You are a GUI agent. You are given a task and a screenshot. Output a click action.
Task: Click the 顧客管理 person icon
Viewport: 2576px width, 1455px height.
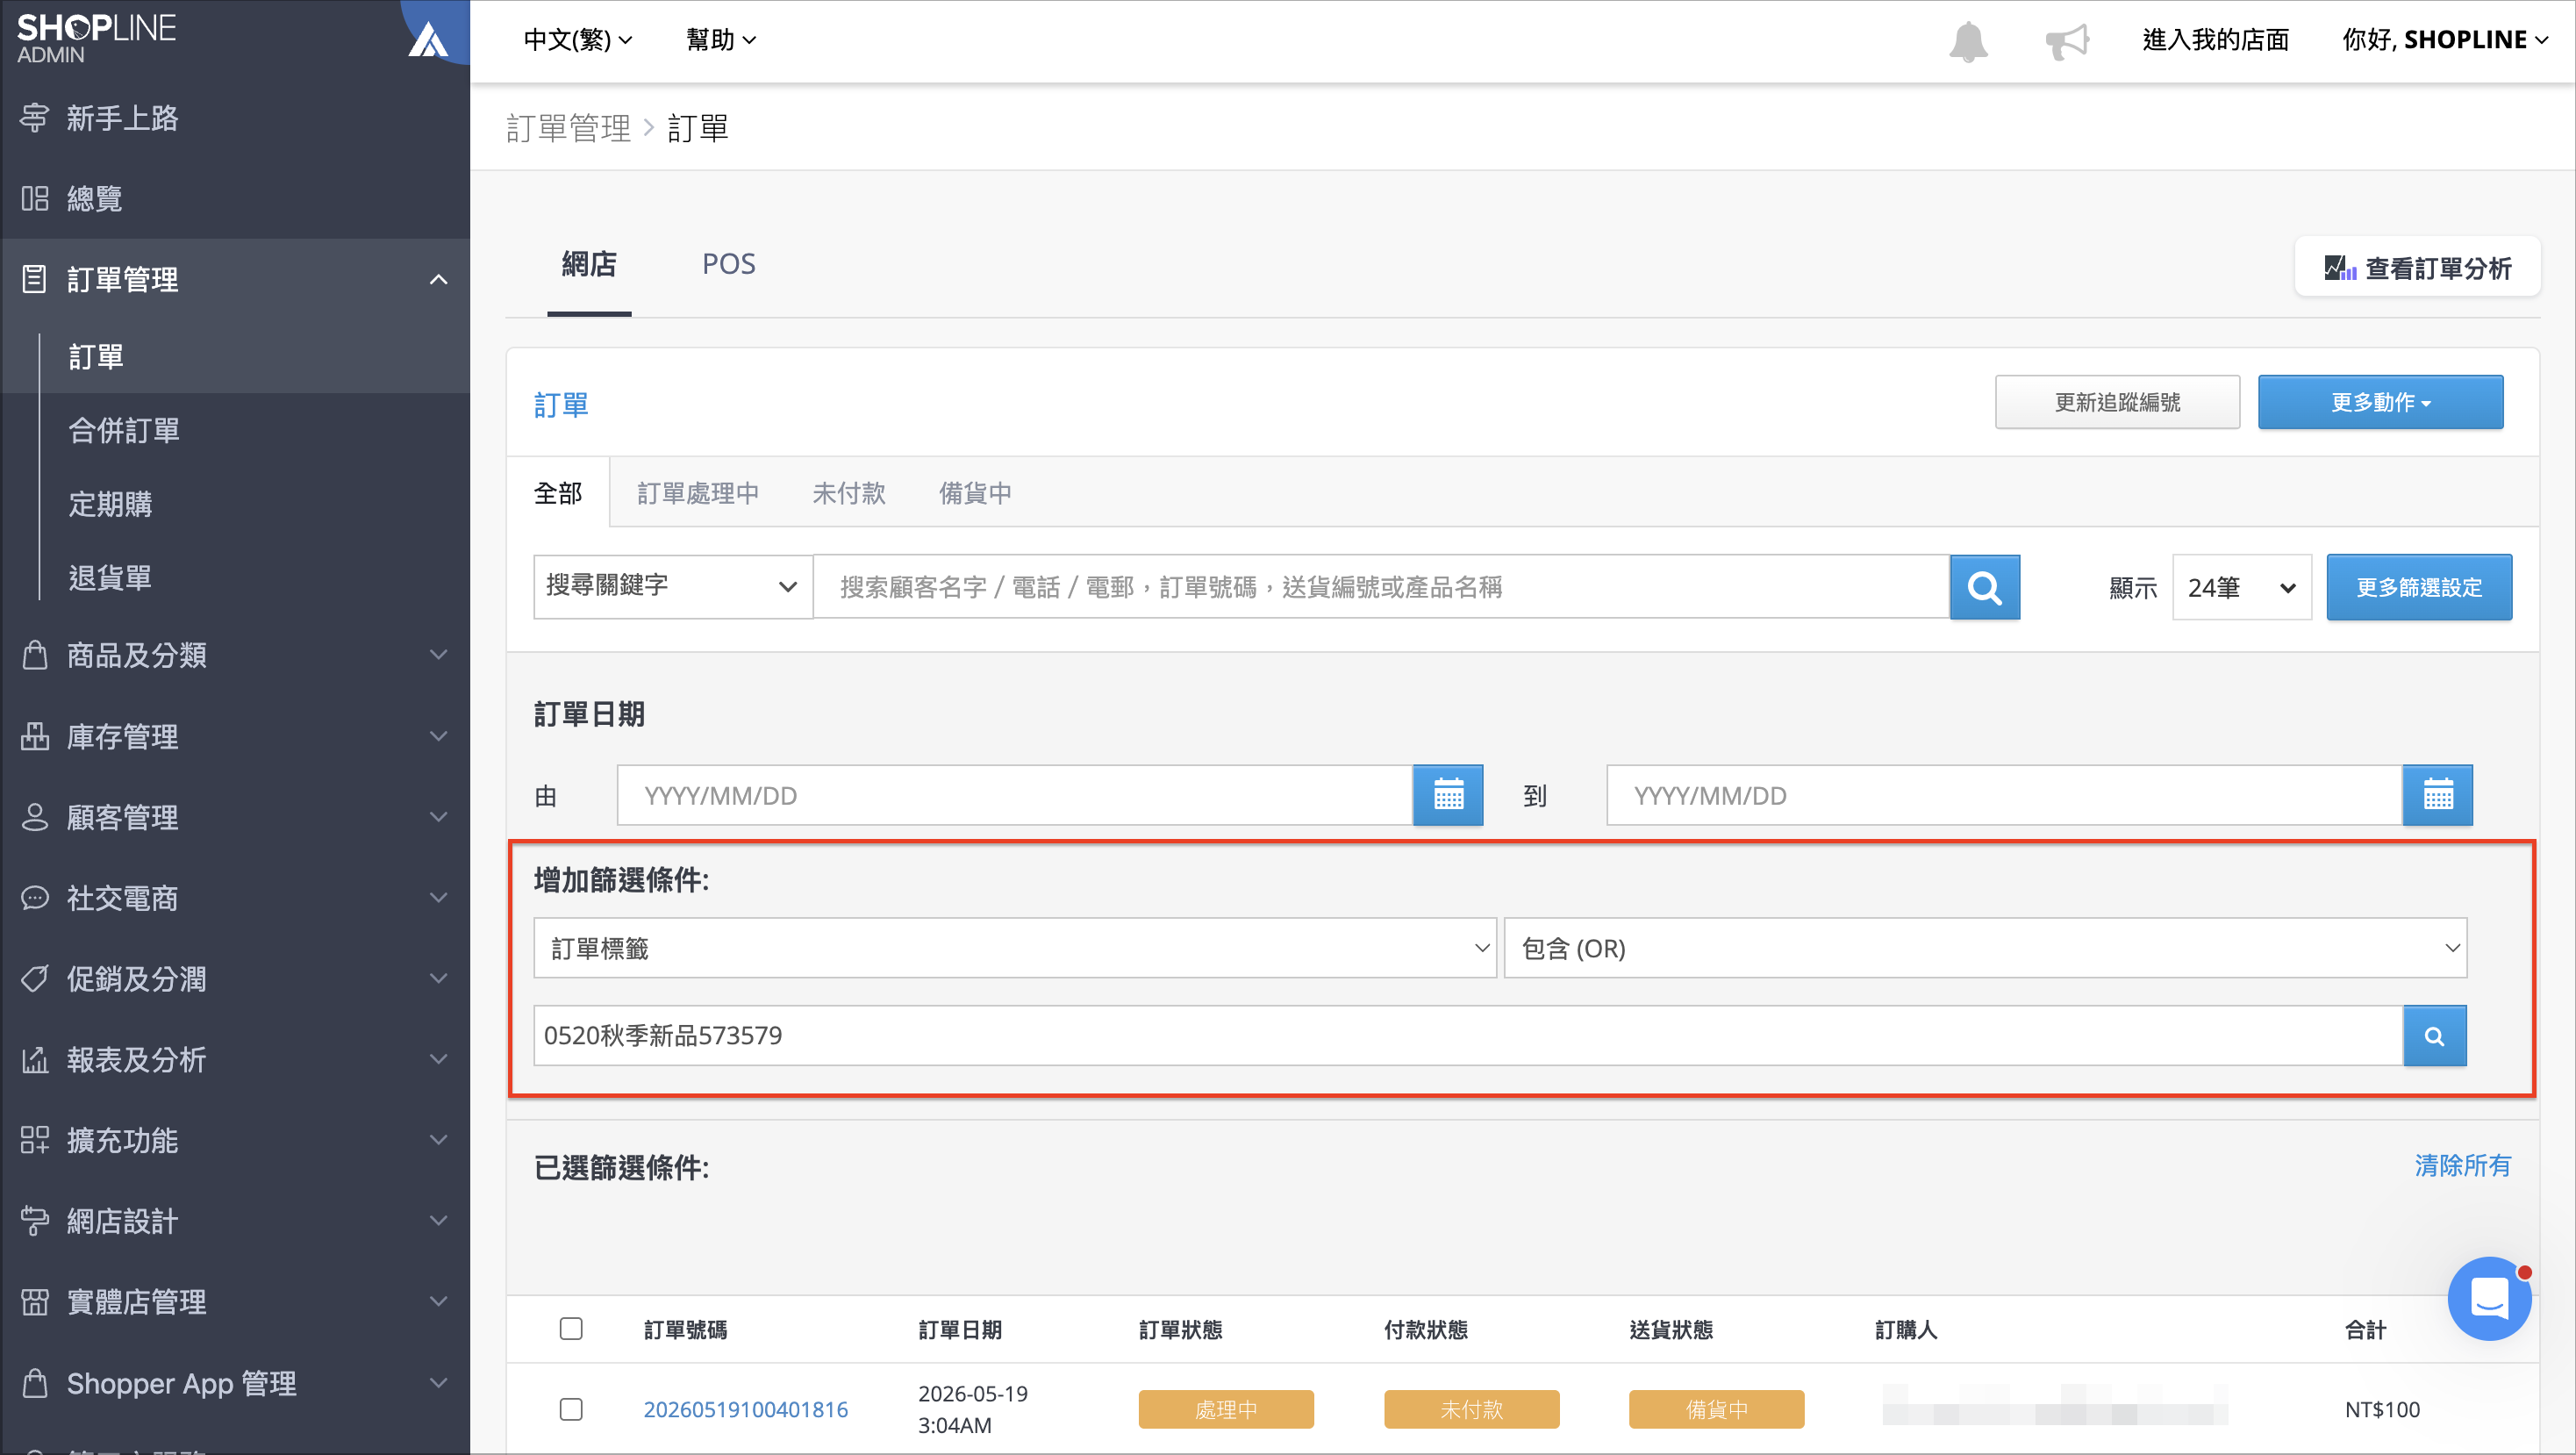tap(35, 817)
